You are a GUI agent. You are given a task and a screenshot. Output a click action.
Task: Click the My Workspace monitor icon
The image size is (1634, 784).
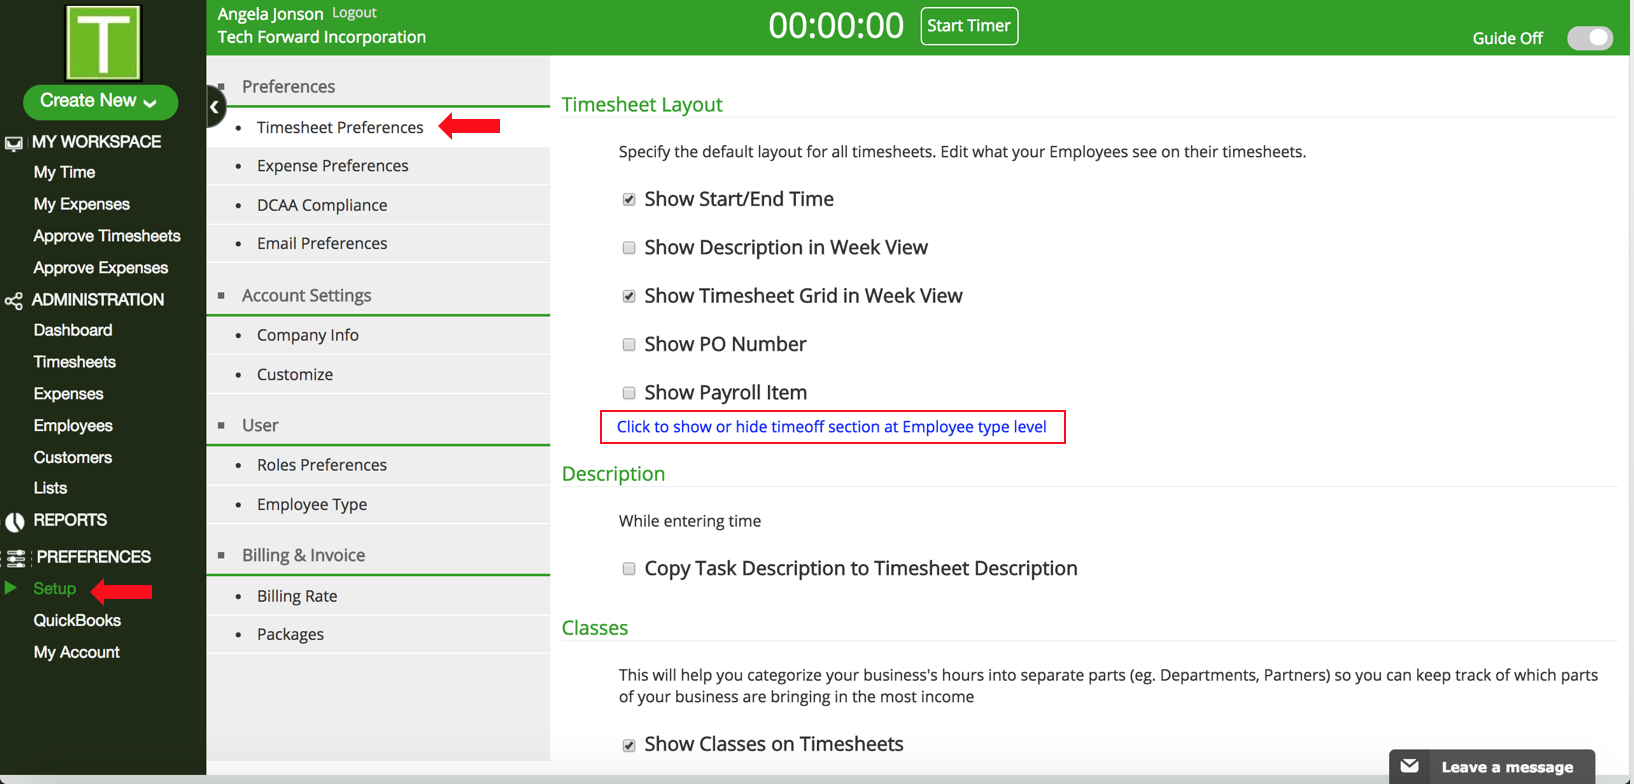click(x=14, y=143)
